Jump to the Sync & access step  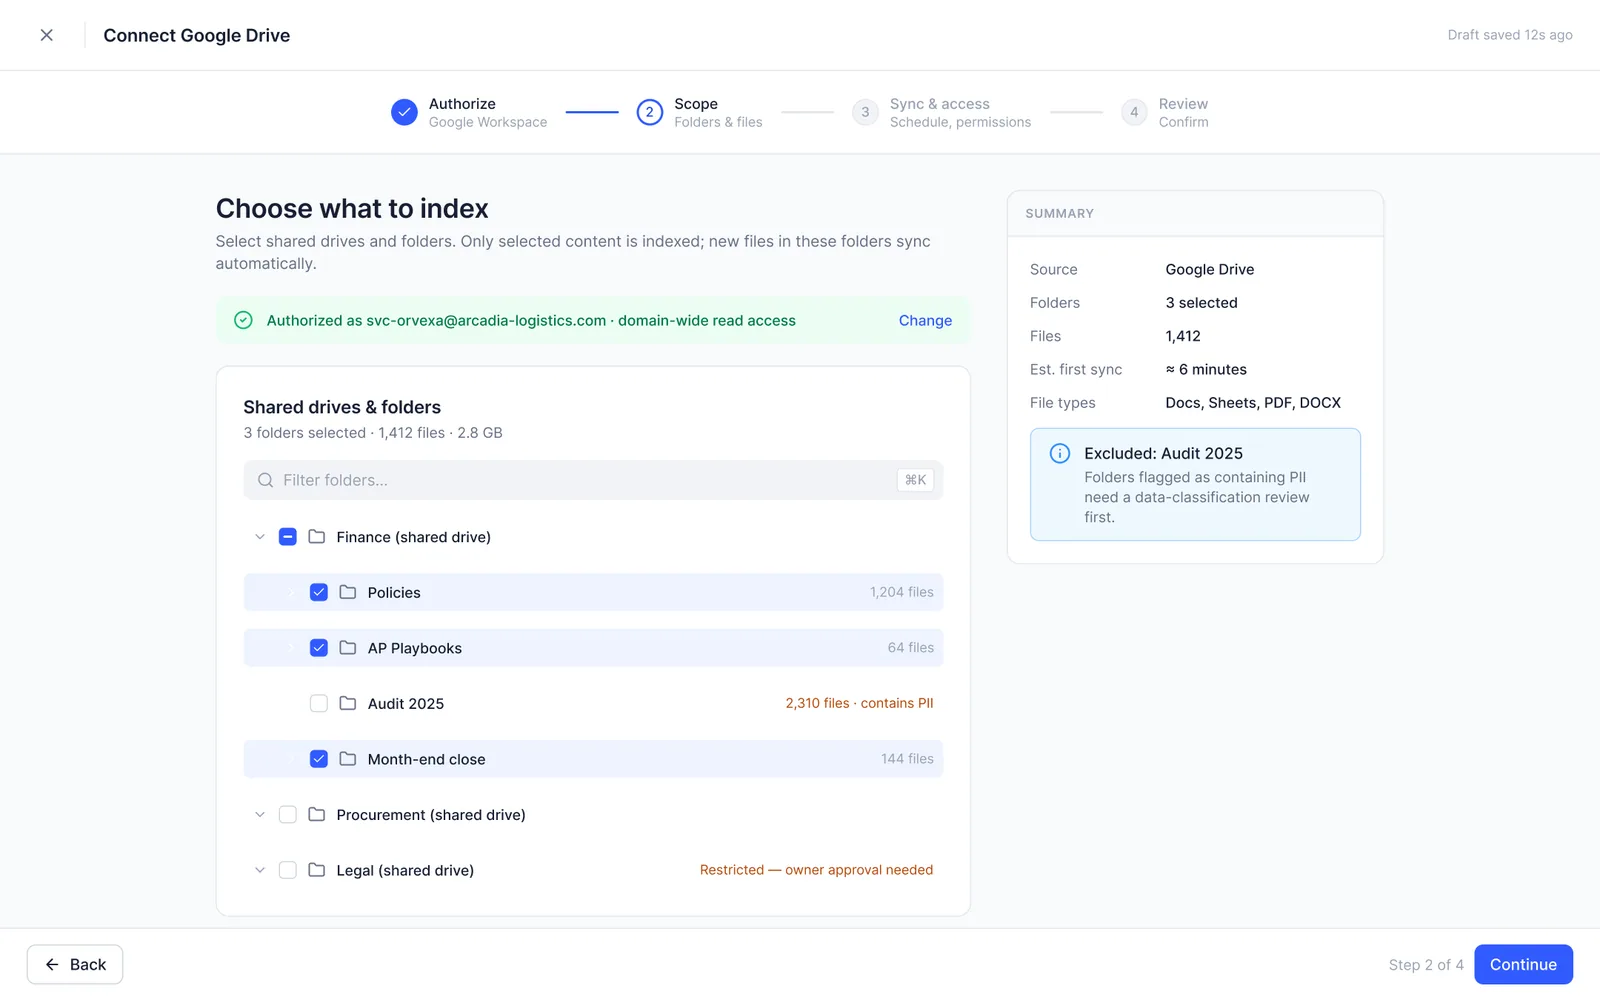coord(940,104)
